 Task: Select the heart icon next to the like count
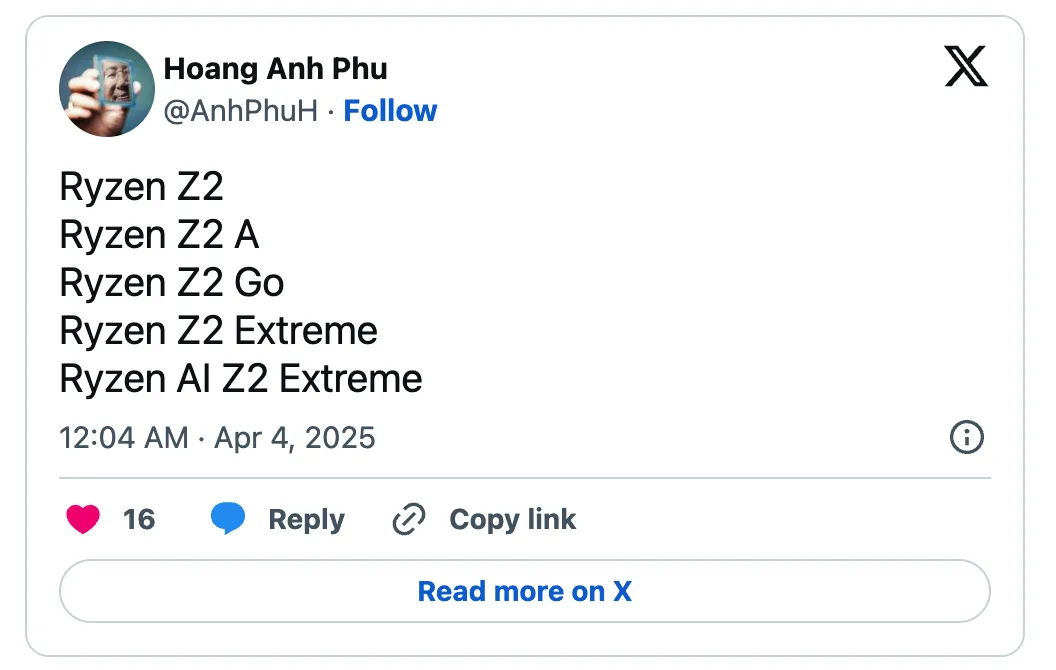point(82,520)
